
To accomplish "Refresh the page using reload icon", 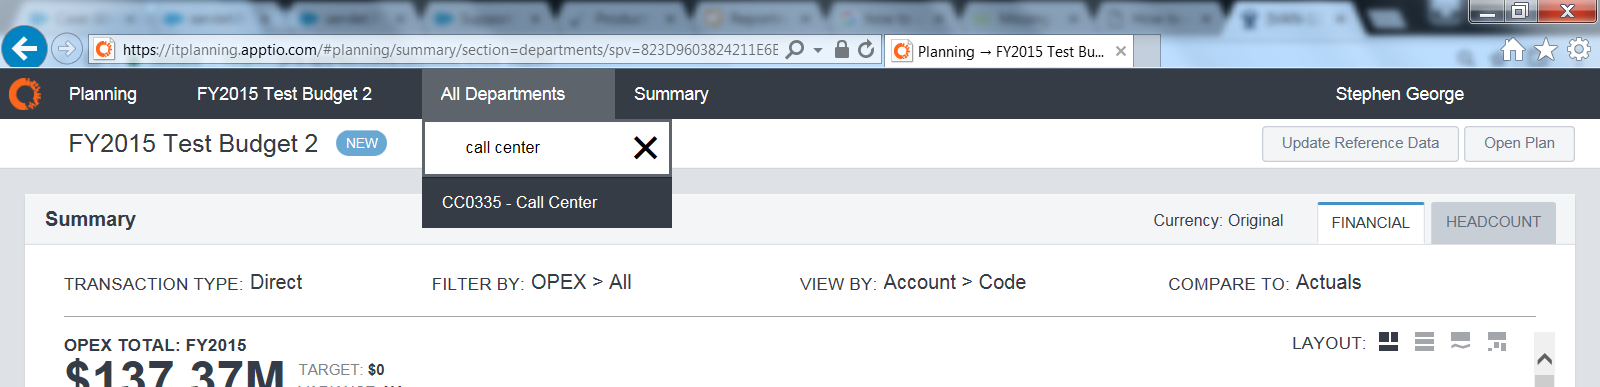I will pos(866,49).
